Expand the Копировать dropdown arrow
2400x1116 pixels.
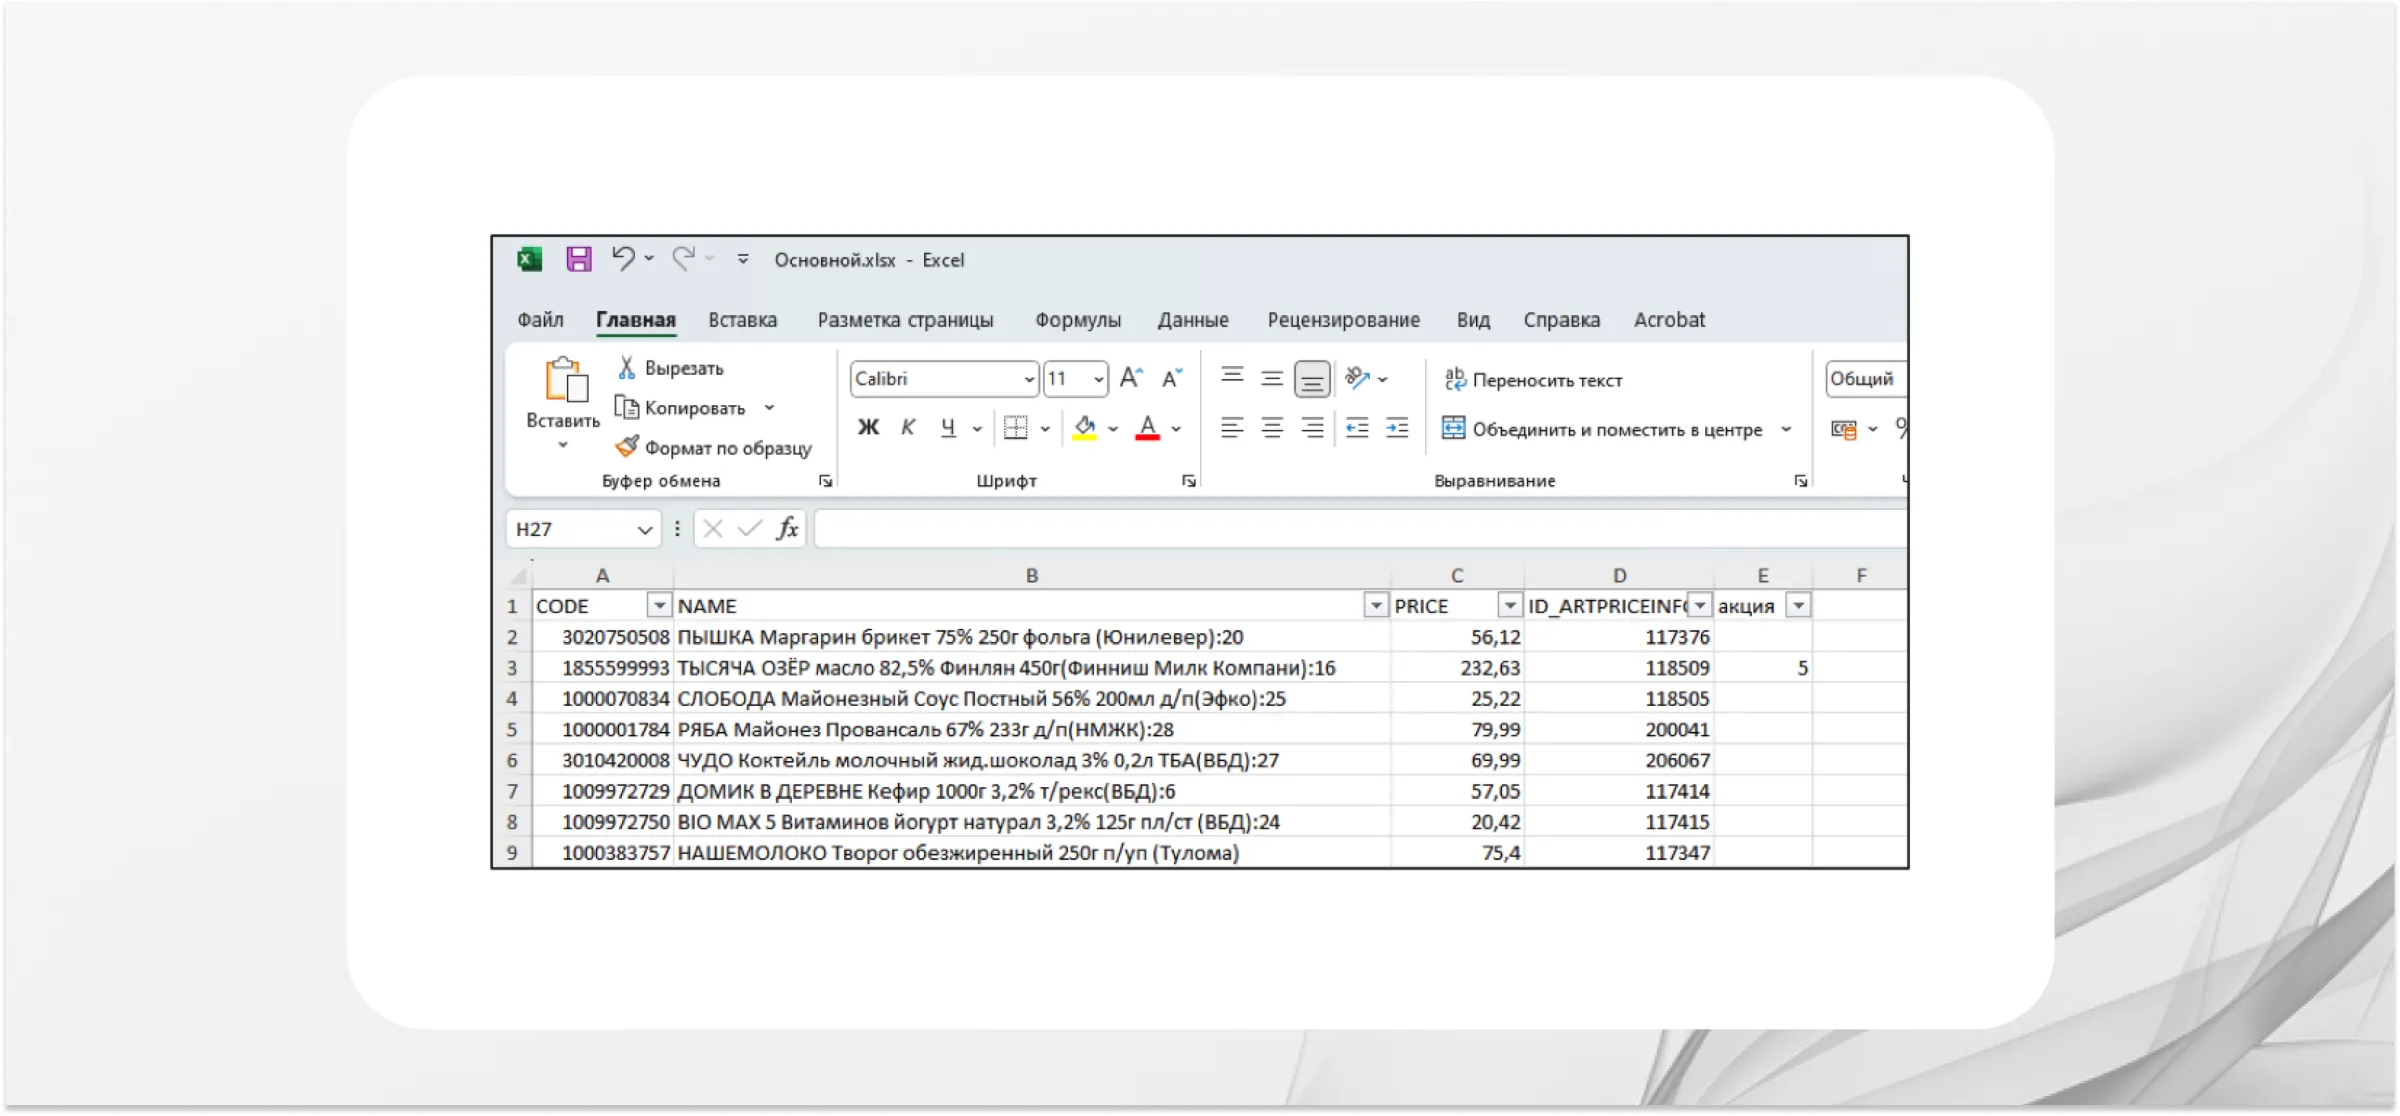tap(769, 408)
